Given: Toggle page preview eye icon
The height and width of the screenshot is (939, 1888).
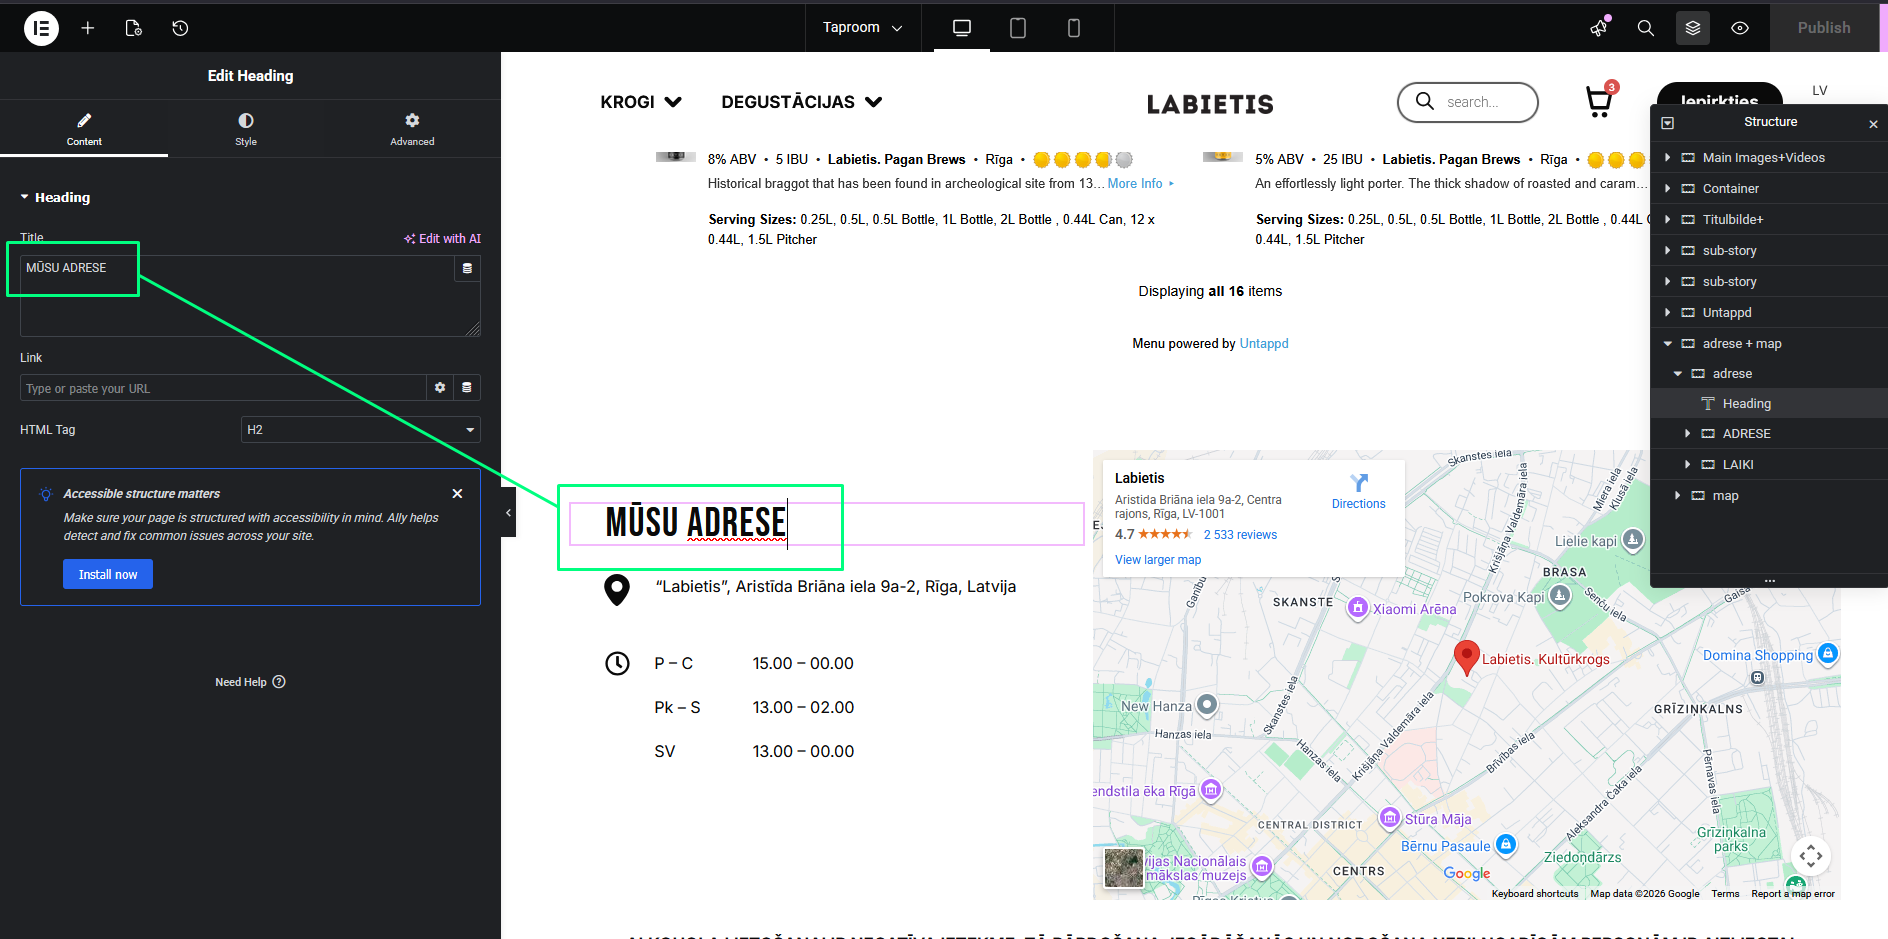Looking at the screenshot, I should click(x=1740, y=28).
